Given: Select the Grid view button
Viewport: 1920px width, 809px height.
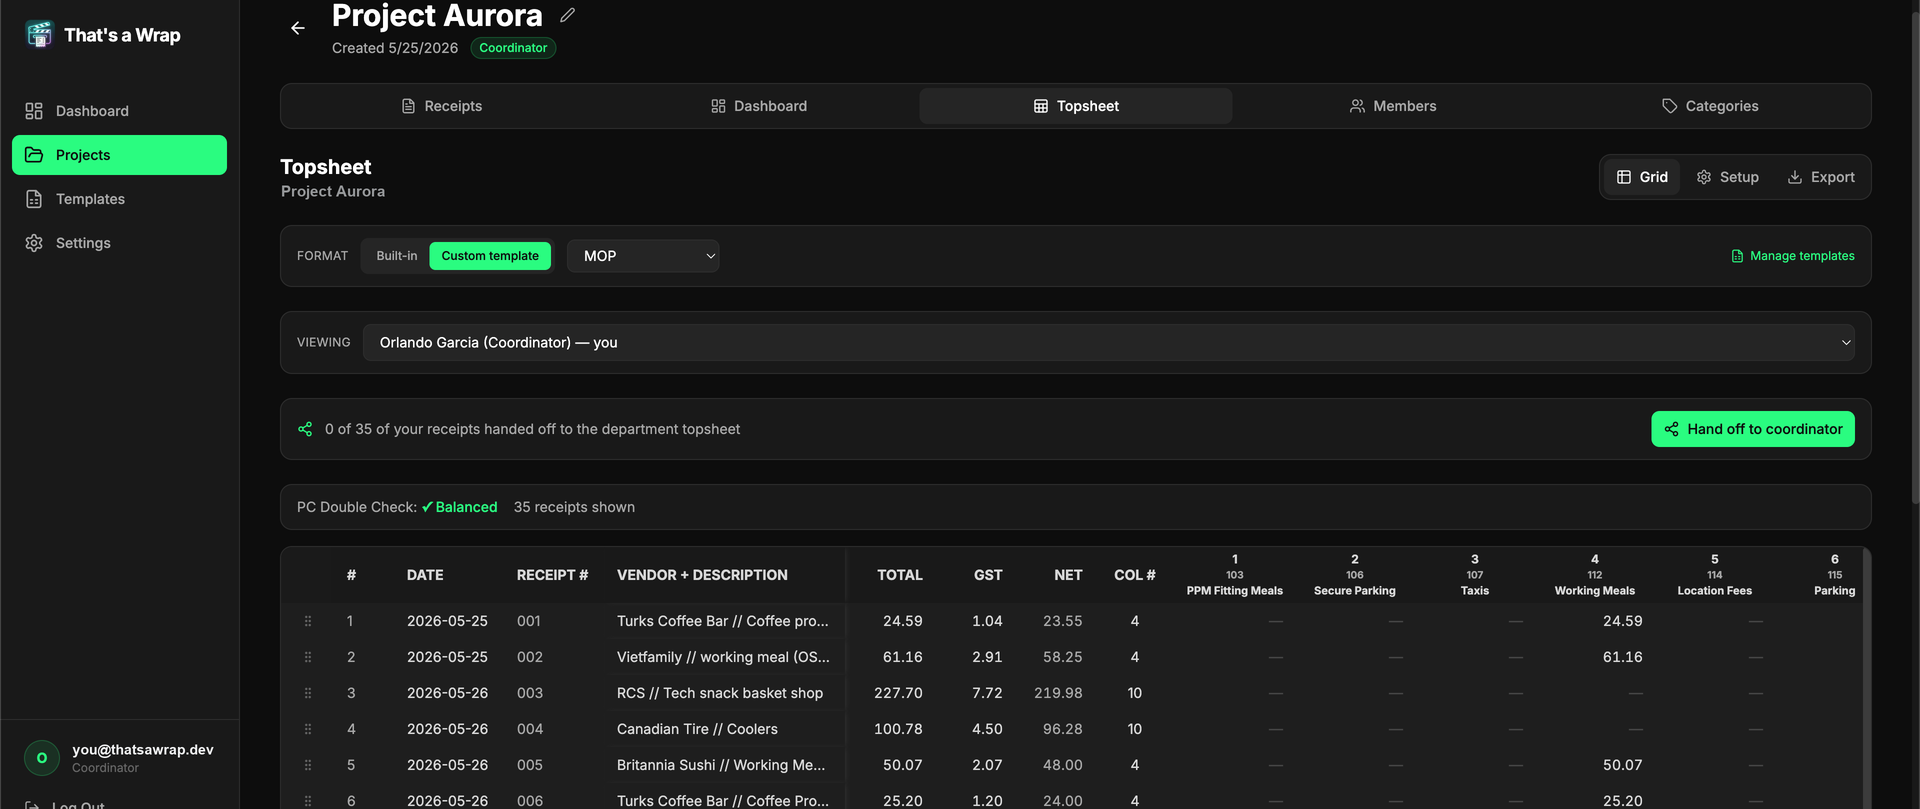Looking at the screenshot, I should pos(1642,177).
